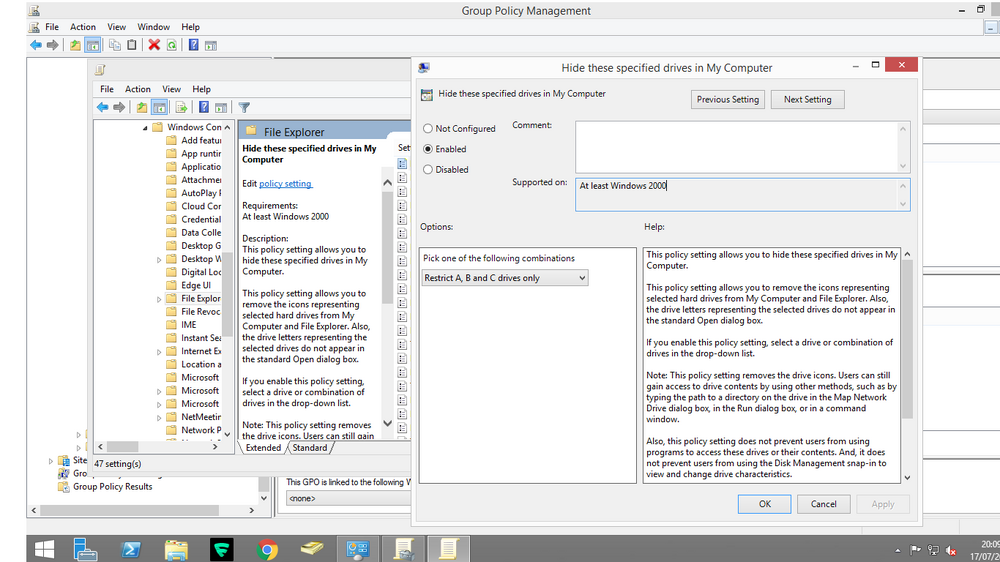The height and width of the screenshot is (562, 1000).
Task: Open File Explorer from the taskbar
Action: coord(176,549)
